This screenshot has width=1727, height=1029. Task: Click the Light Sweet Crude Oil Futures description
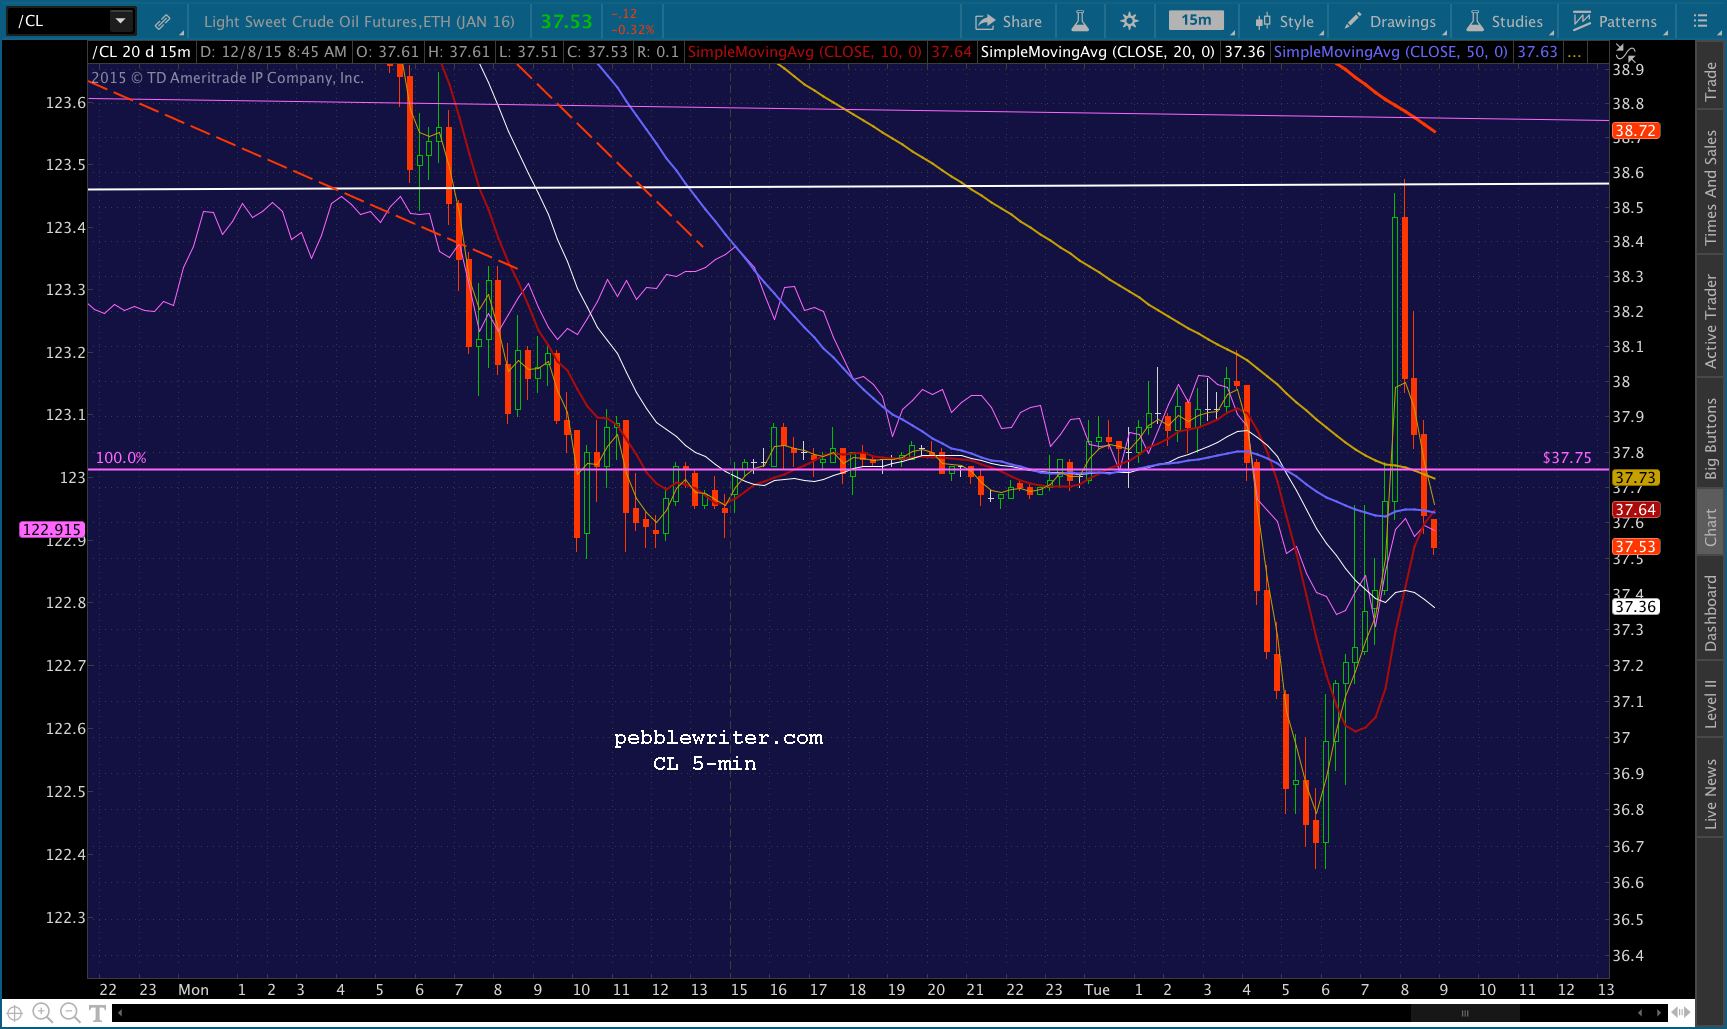(x=360, y=21)
